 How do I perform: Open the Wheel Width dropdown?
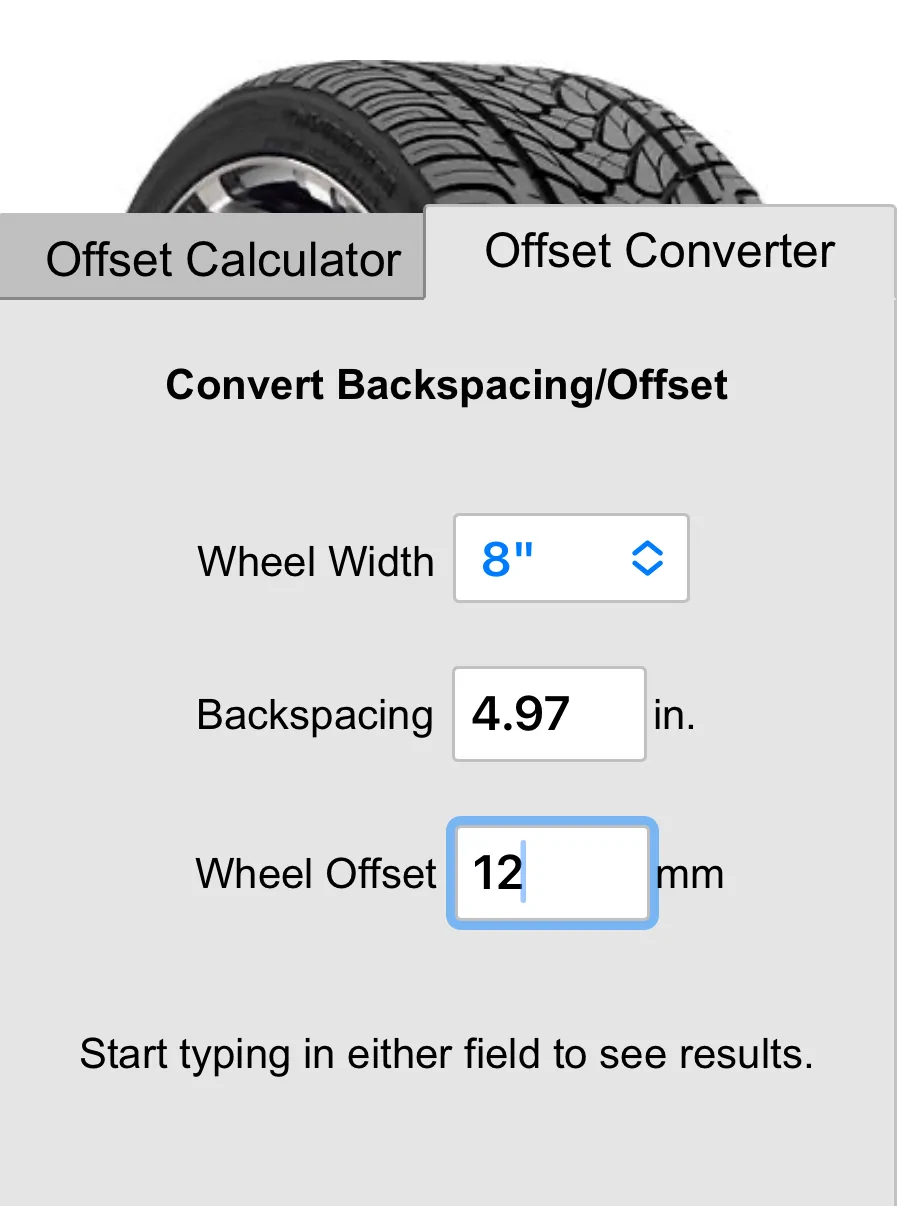(571, 558)
